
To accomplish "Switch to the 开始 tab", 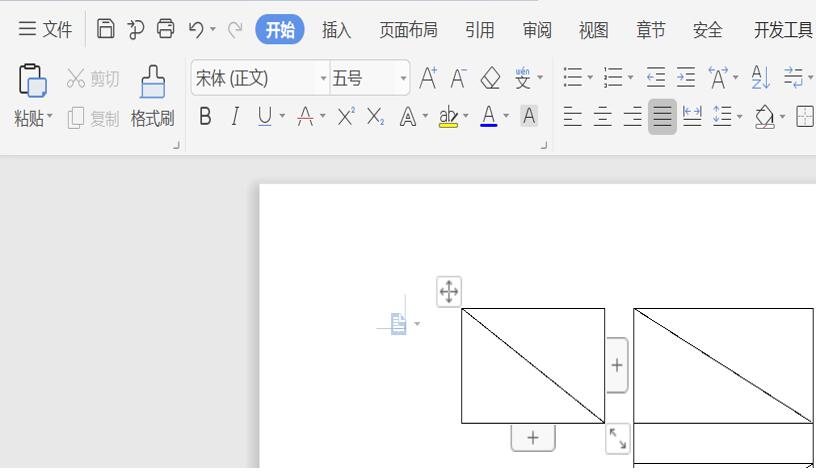I will [x=279, y=29].
